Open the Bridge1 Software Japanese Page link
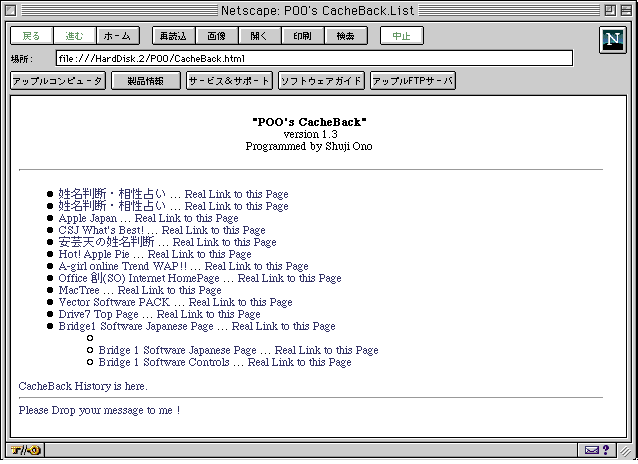 point(136,326)
